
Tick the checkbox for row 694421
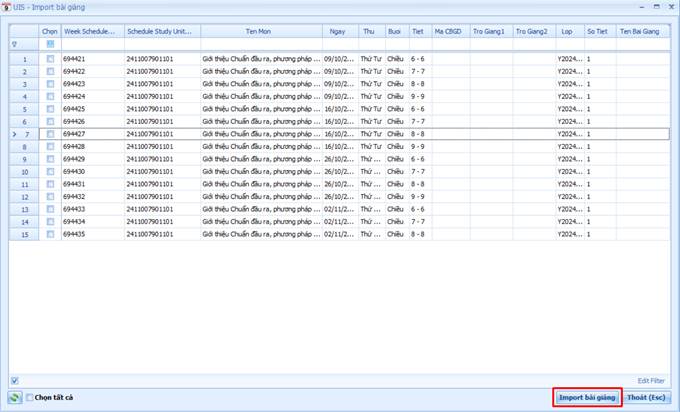(x=50, y=59)
